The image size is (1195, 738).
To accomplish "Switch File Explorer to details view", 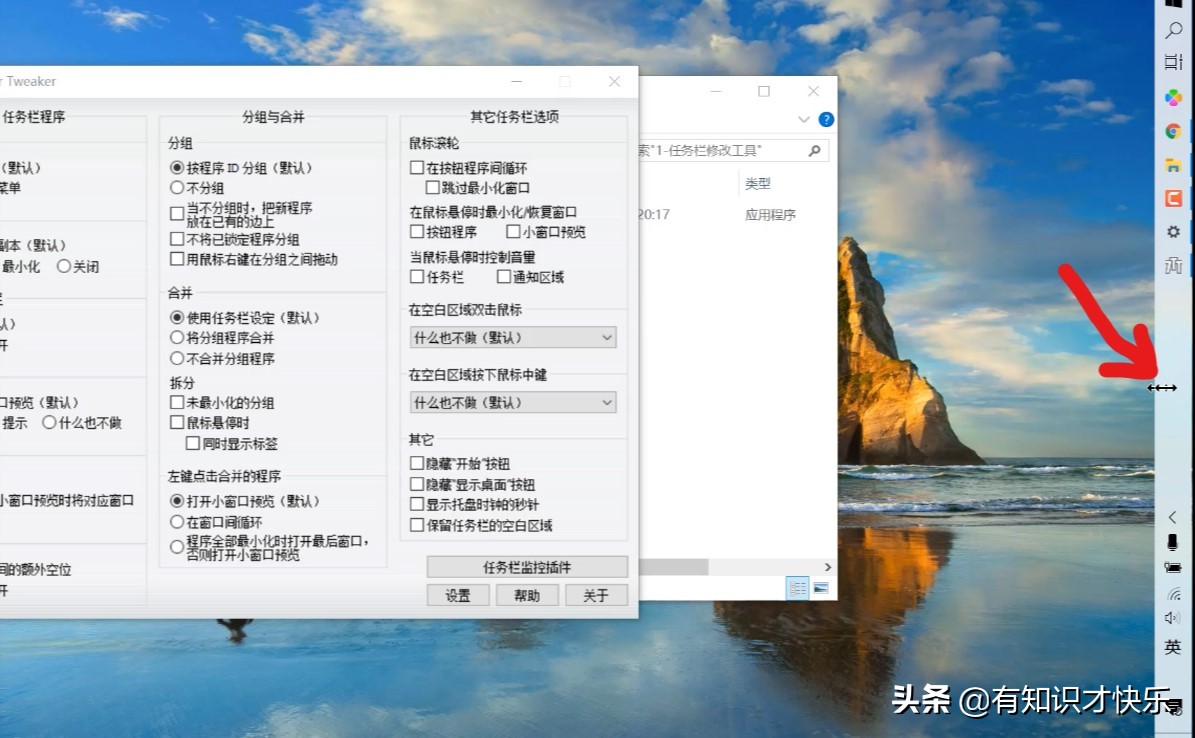I will coord(797,587).
